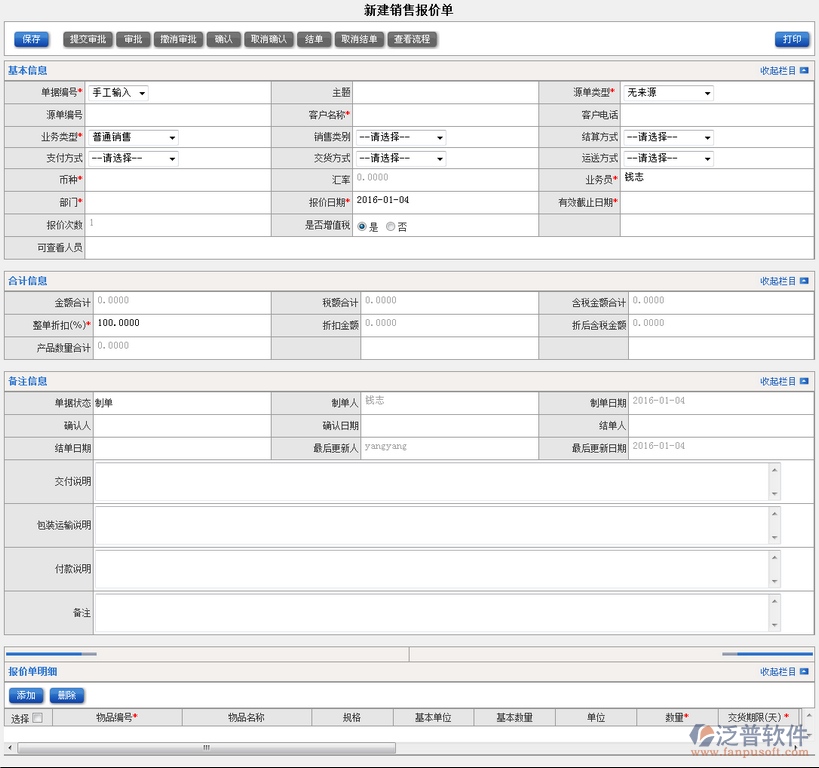Select the 是 radio for 是否增值税
Viewport: 819px width, 768px height.
tap(362, 227)
